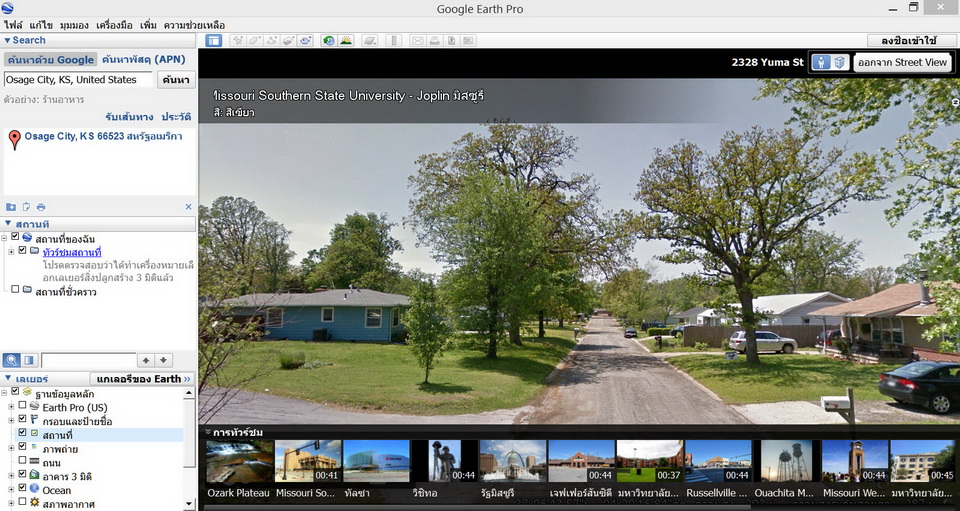Show the ruler tool

click(394, 40)
